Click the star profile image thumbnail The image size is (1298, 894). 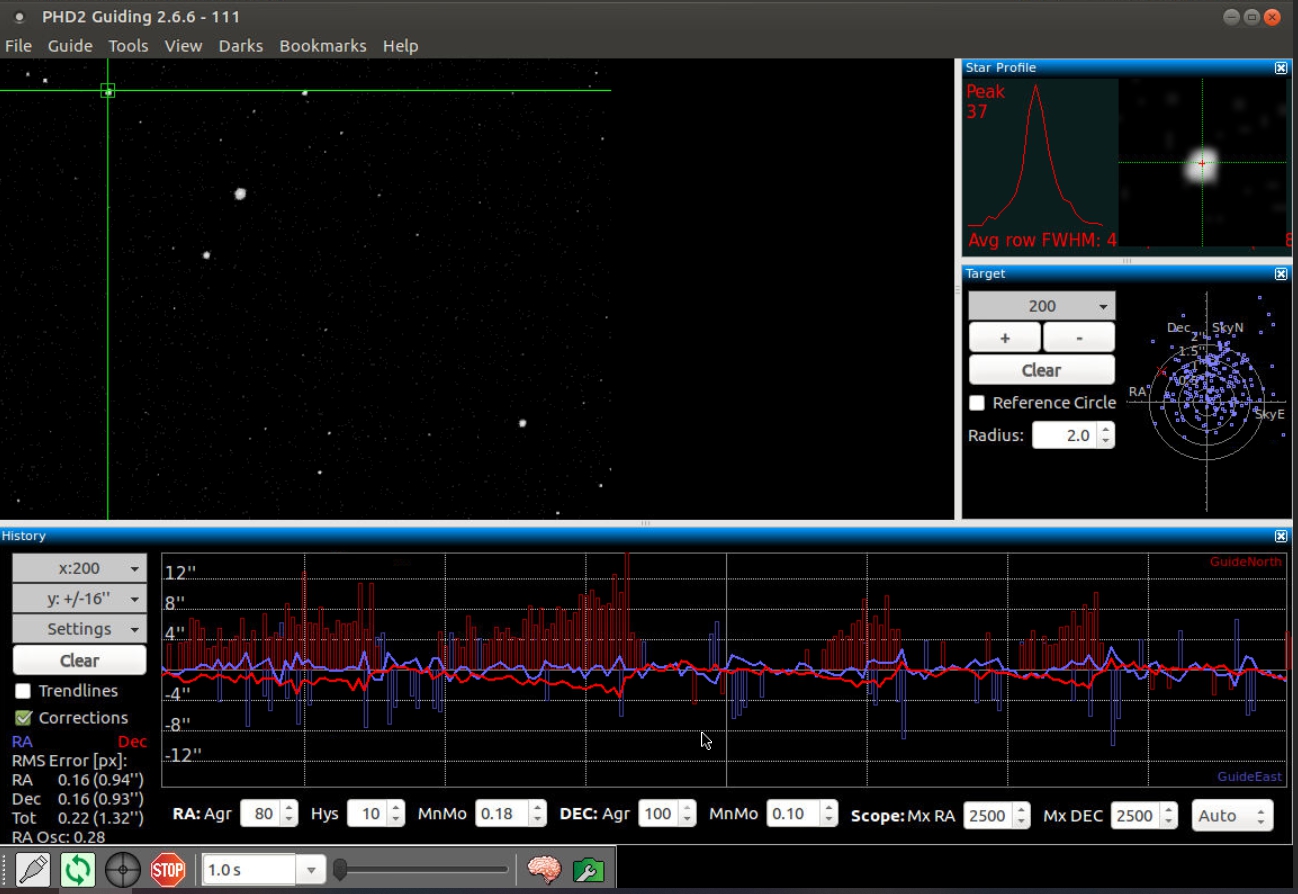[1203, 163]
